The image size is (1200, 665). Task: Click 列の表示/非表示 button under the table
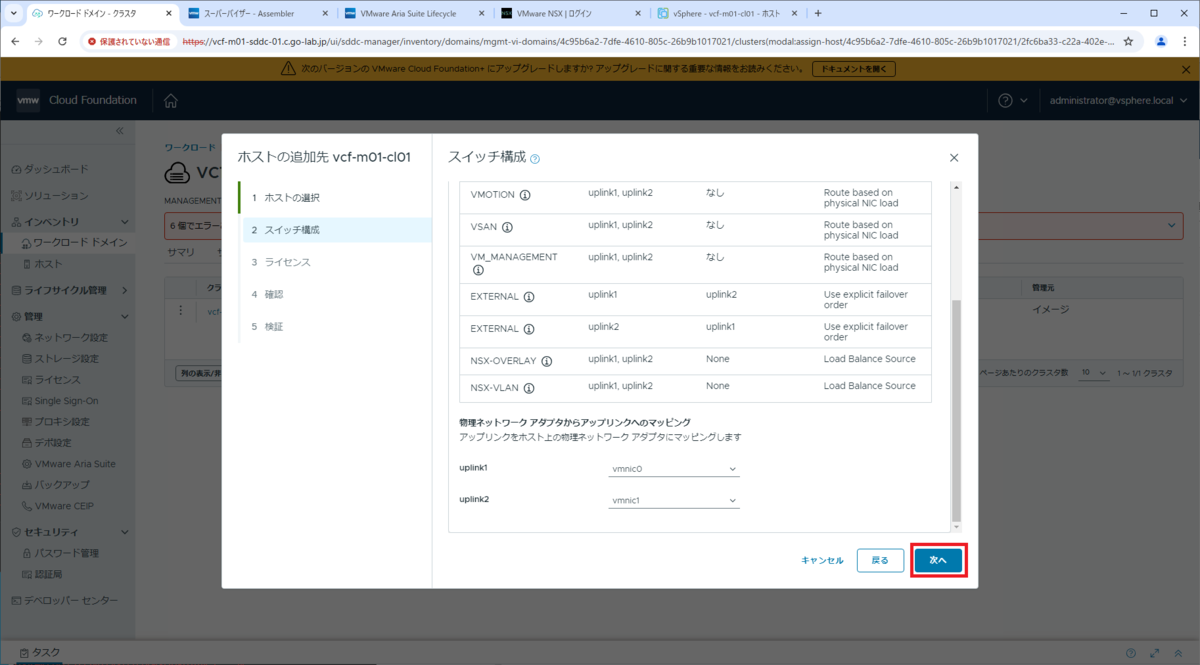click(198, 373)
